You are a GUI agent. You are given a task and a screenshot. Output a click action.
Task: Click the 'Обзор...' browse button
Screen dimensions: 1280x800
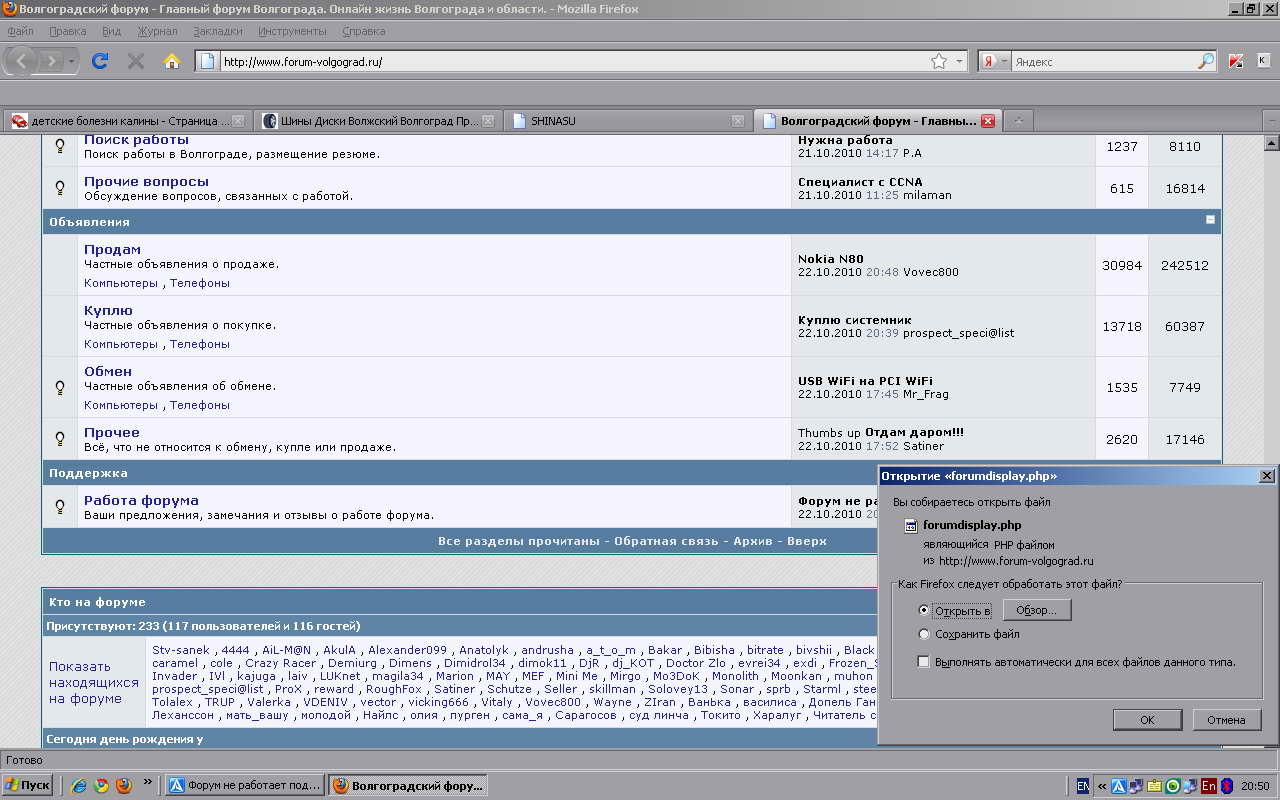1036,610
